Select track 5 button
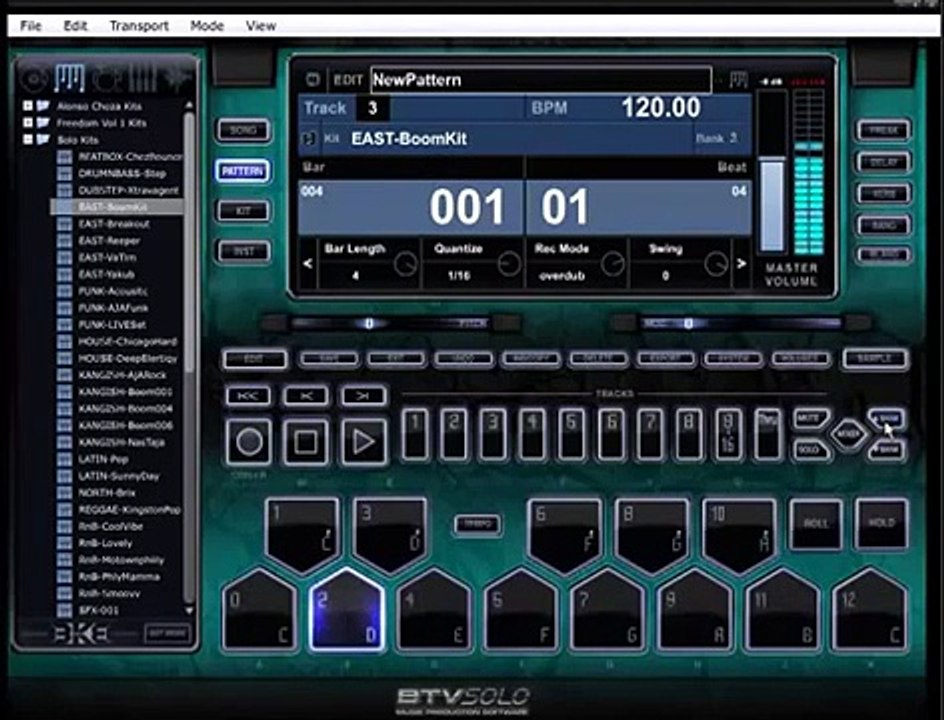Screen dimensions: 944x720 [x=571, y=435]
